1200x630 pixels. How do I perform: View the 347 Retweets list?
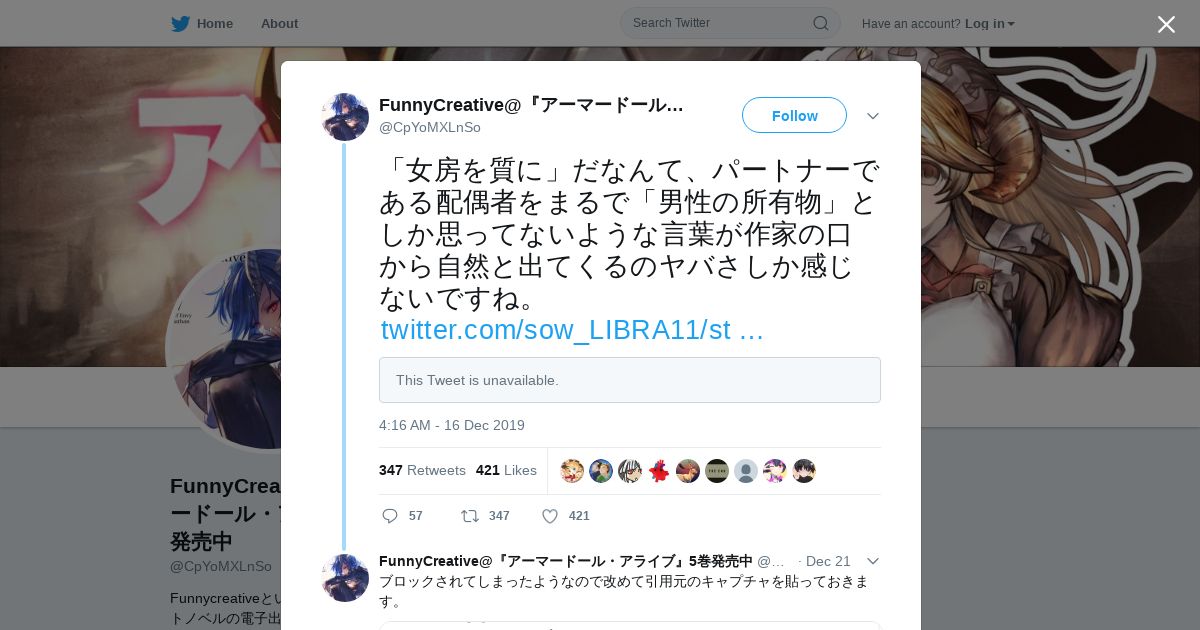click(422, 470)
